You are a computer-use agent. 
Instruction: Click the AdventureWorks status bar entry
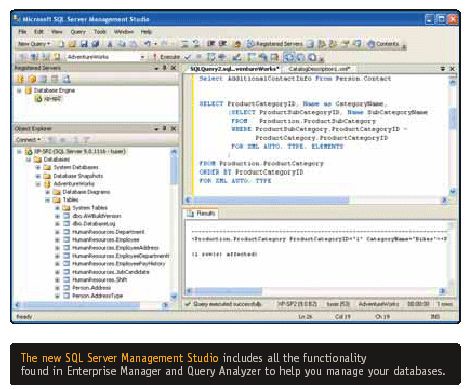pyautogui.click(x=379, y=304)
